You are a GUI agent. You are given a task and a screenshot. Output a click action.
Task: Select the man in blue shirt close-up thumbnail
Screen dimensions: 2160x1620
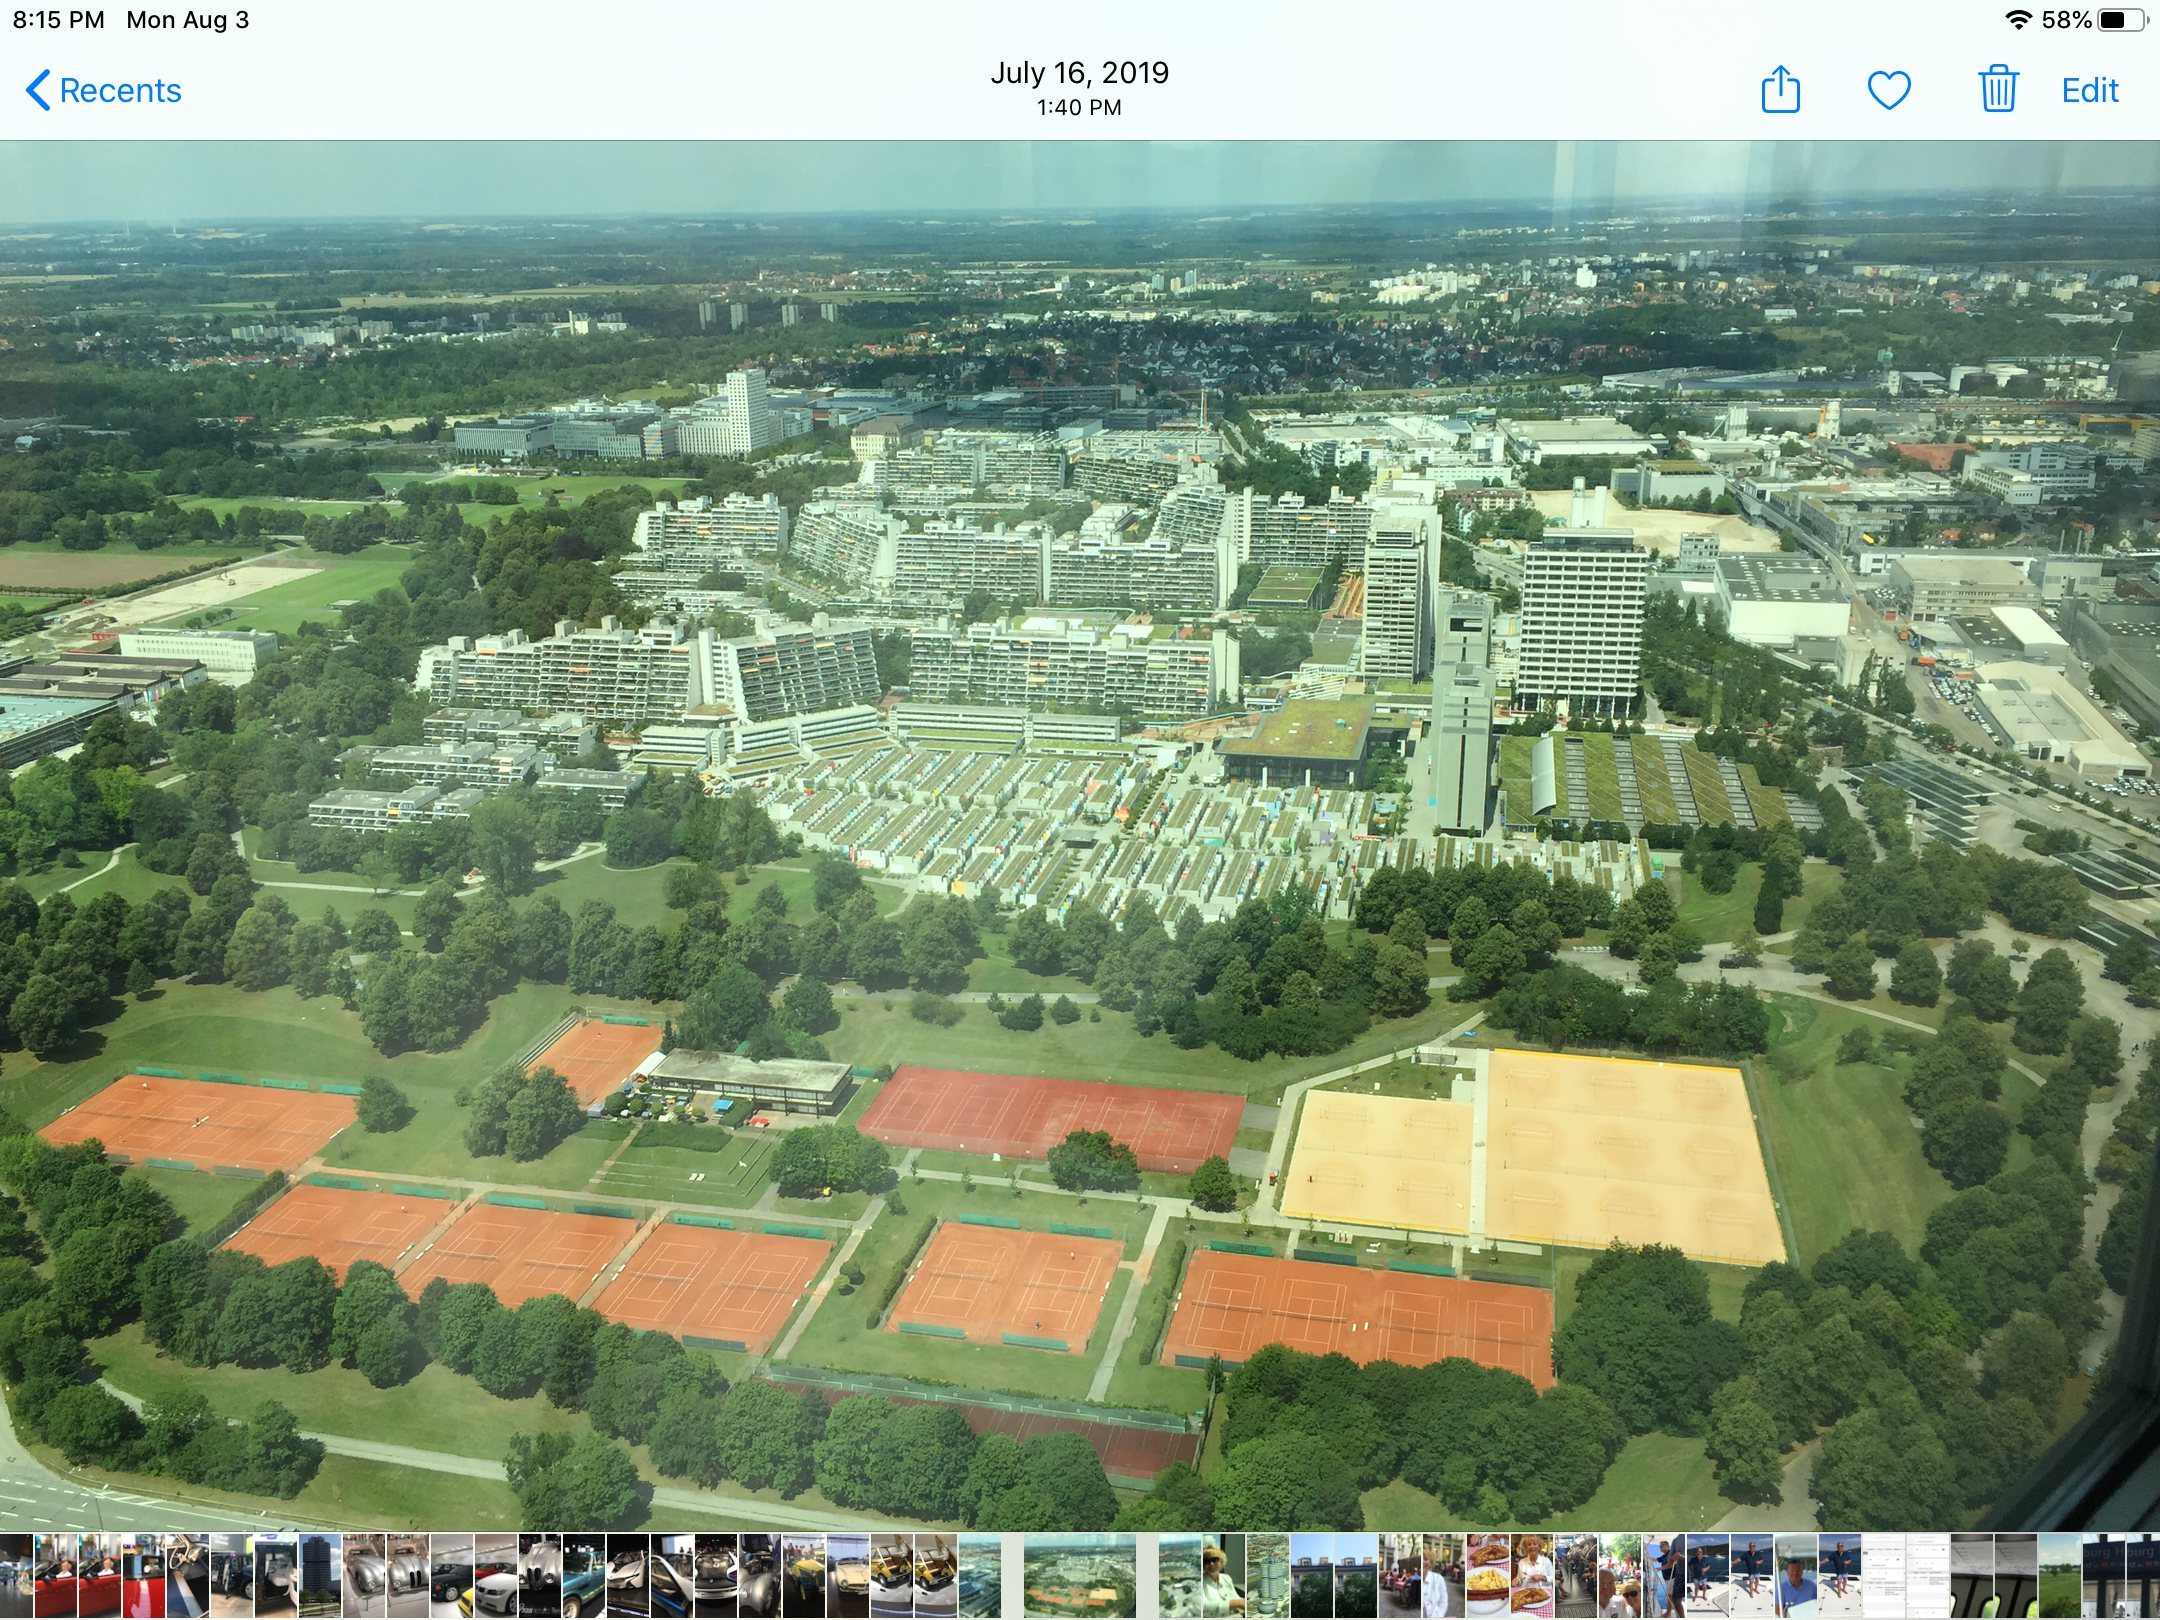pyautogui.click(x=1796, y=1576)
